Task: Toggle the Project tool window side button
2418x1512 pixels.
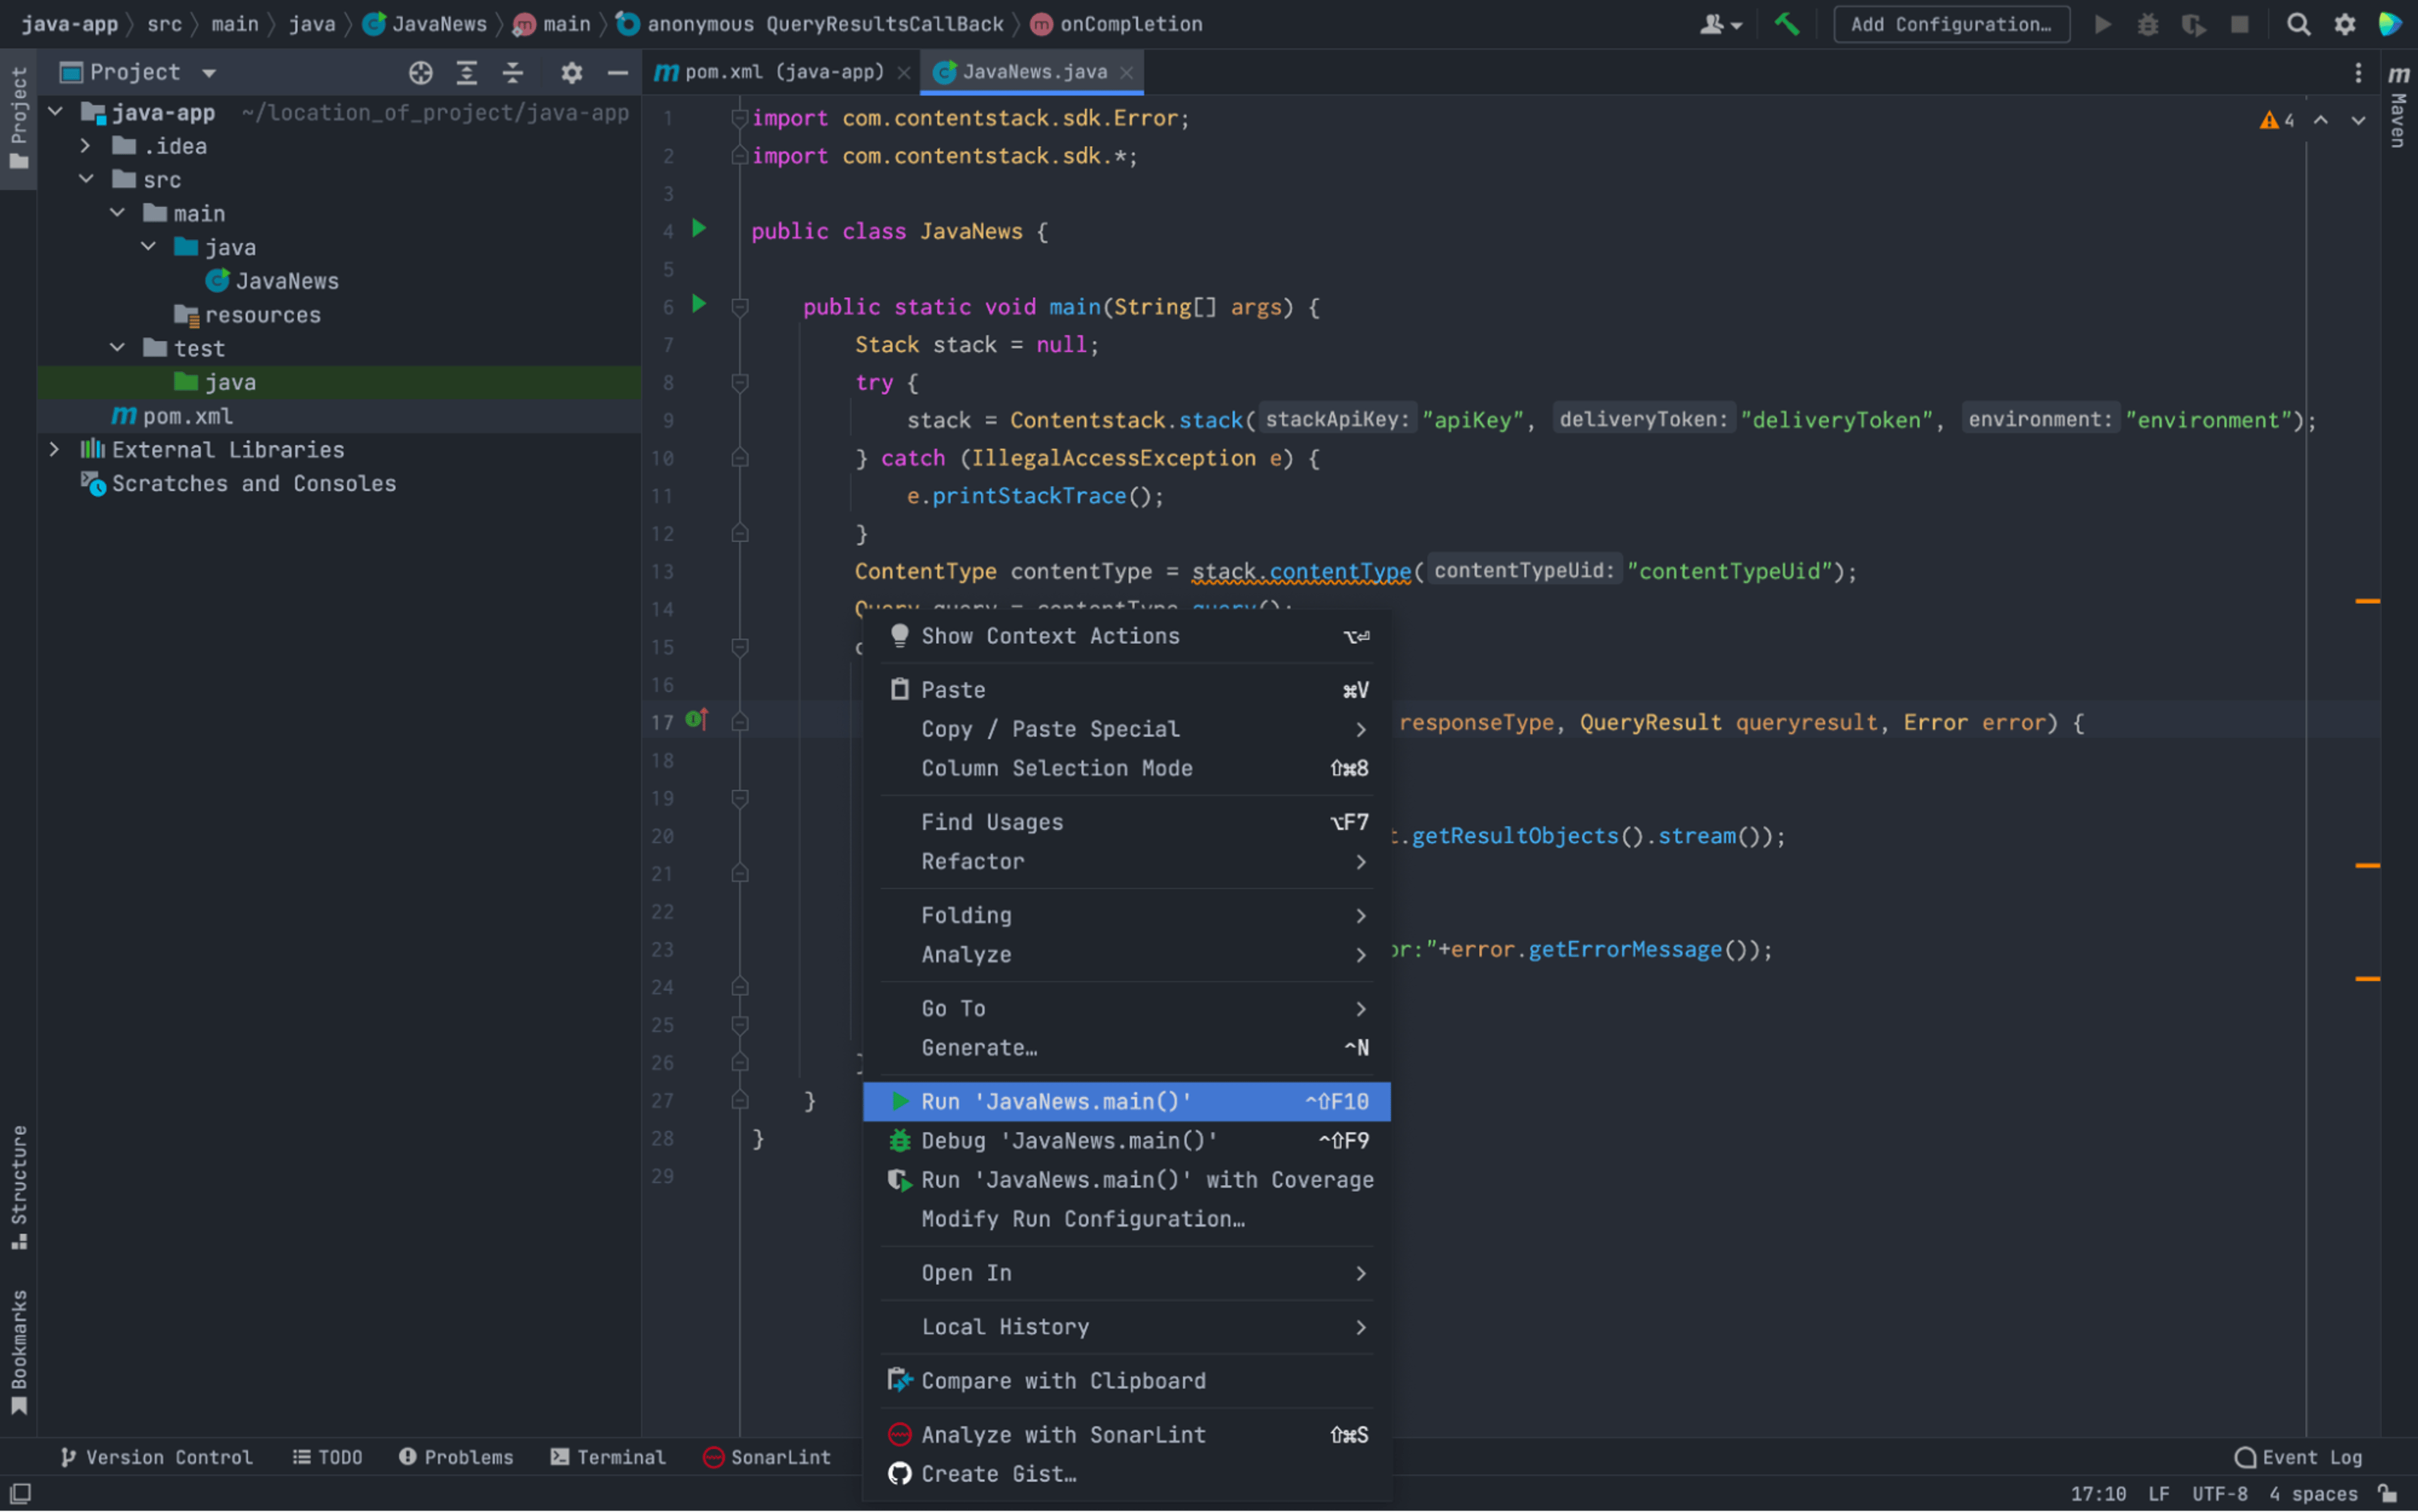Action: point(19,118)
